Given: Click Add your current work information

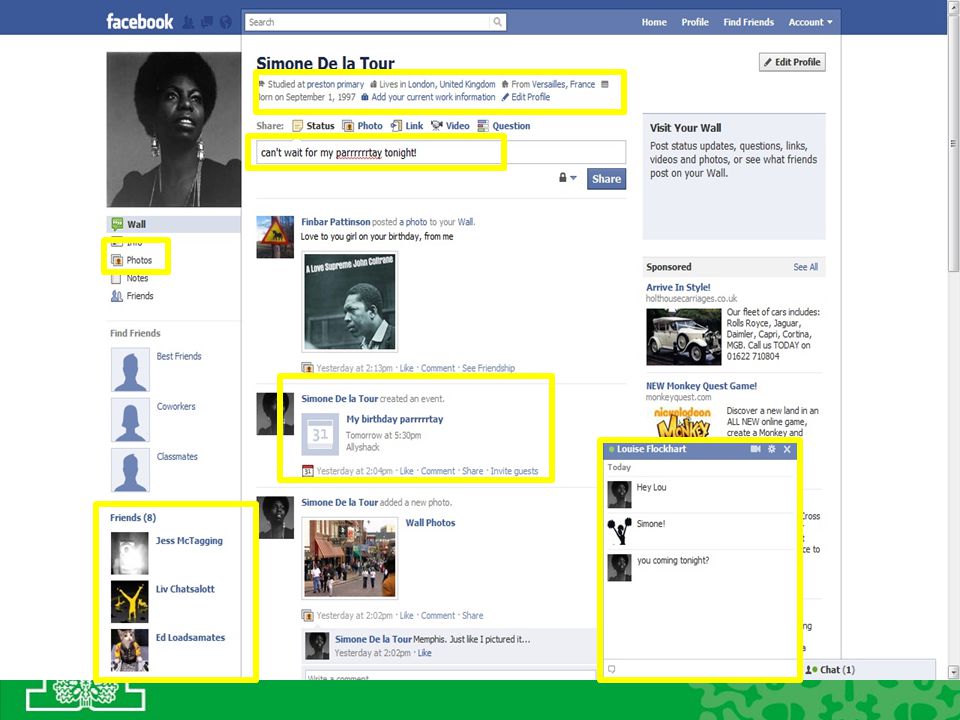Looking at the screenshot, I should (433, 97).
